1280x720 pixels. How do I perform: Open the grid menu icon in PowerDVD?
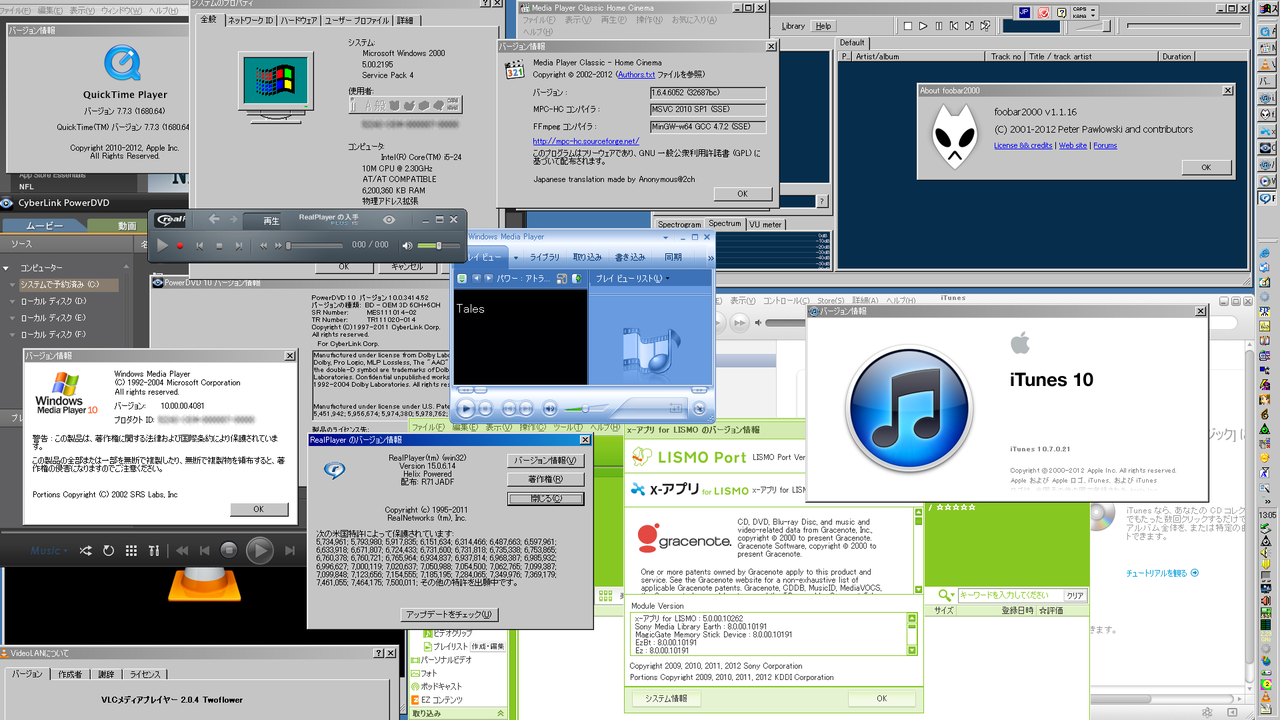click(131, 551)
